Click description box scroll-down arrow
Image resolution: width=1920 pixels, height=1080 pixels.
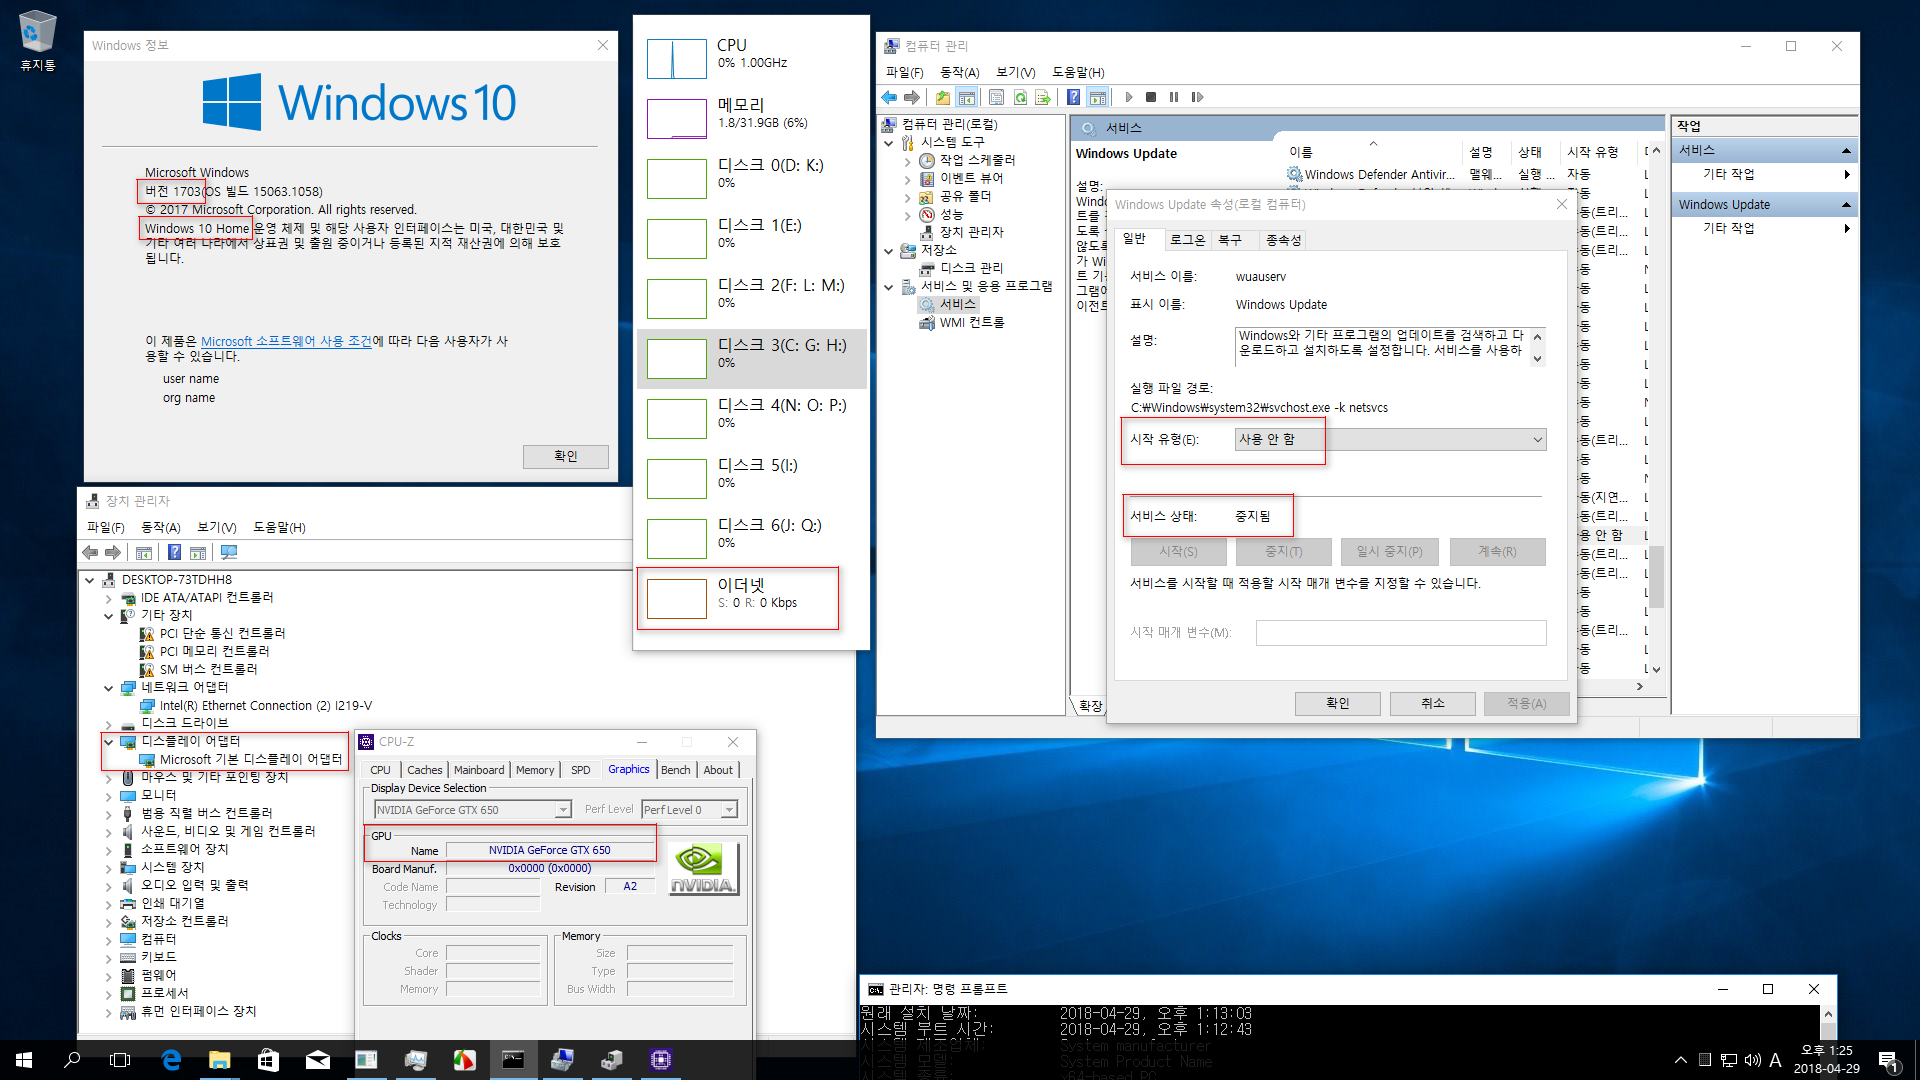[1538, 359]
